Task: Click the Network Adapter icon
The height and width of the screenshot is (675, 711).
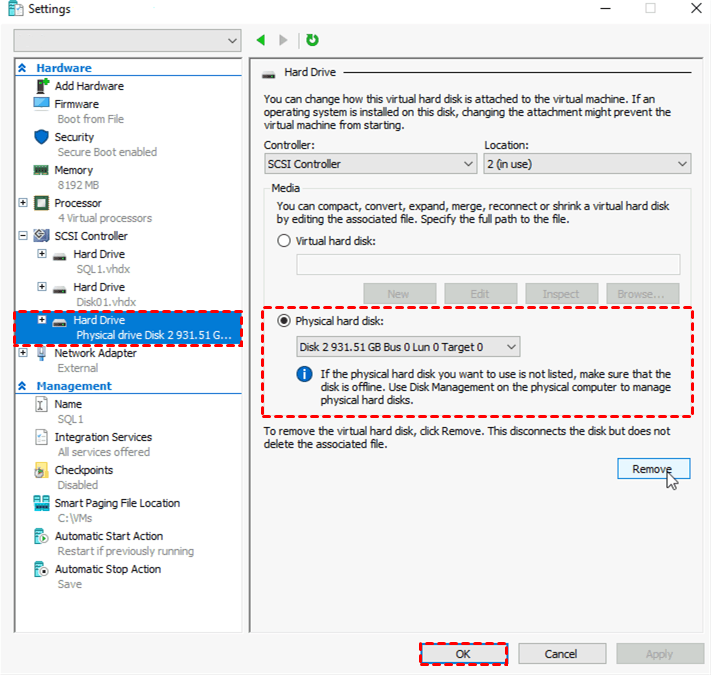Action: tap(41, 353)
